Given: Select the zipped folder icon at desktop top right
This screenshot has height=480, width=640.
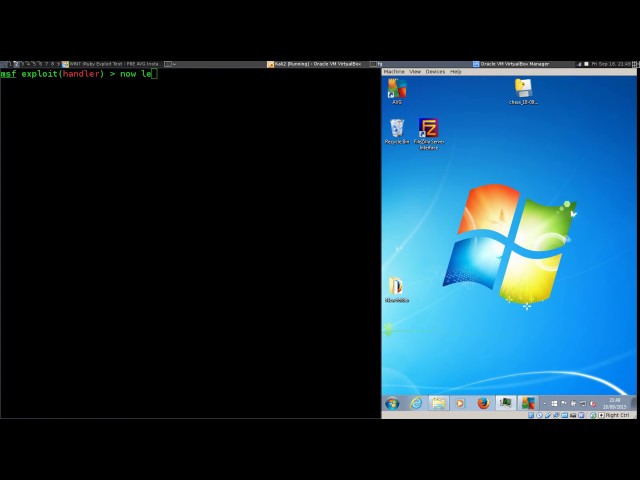Looking at the screenshot, I should point(523,90).
